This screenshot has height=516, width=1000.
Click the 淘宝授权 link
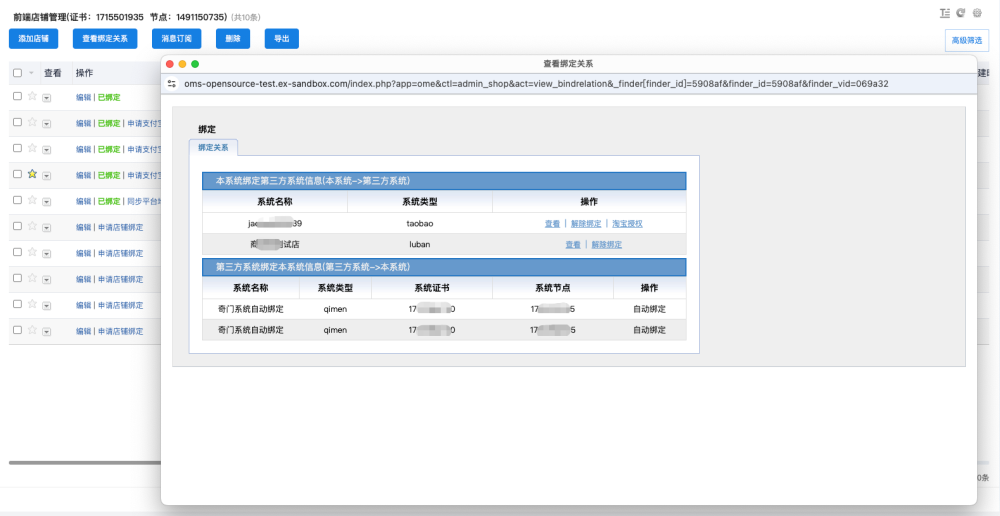(x=628, y=224)
